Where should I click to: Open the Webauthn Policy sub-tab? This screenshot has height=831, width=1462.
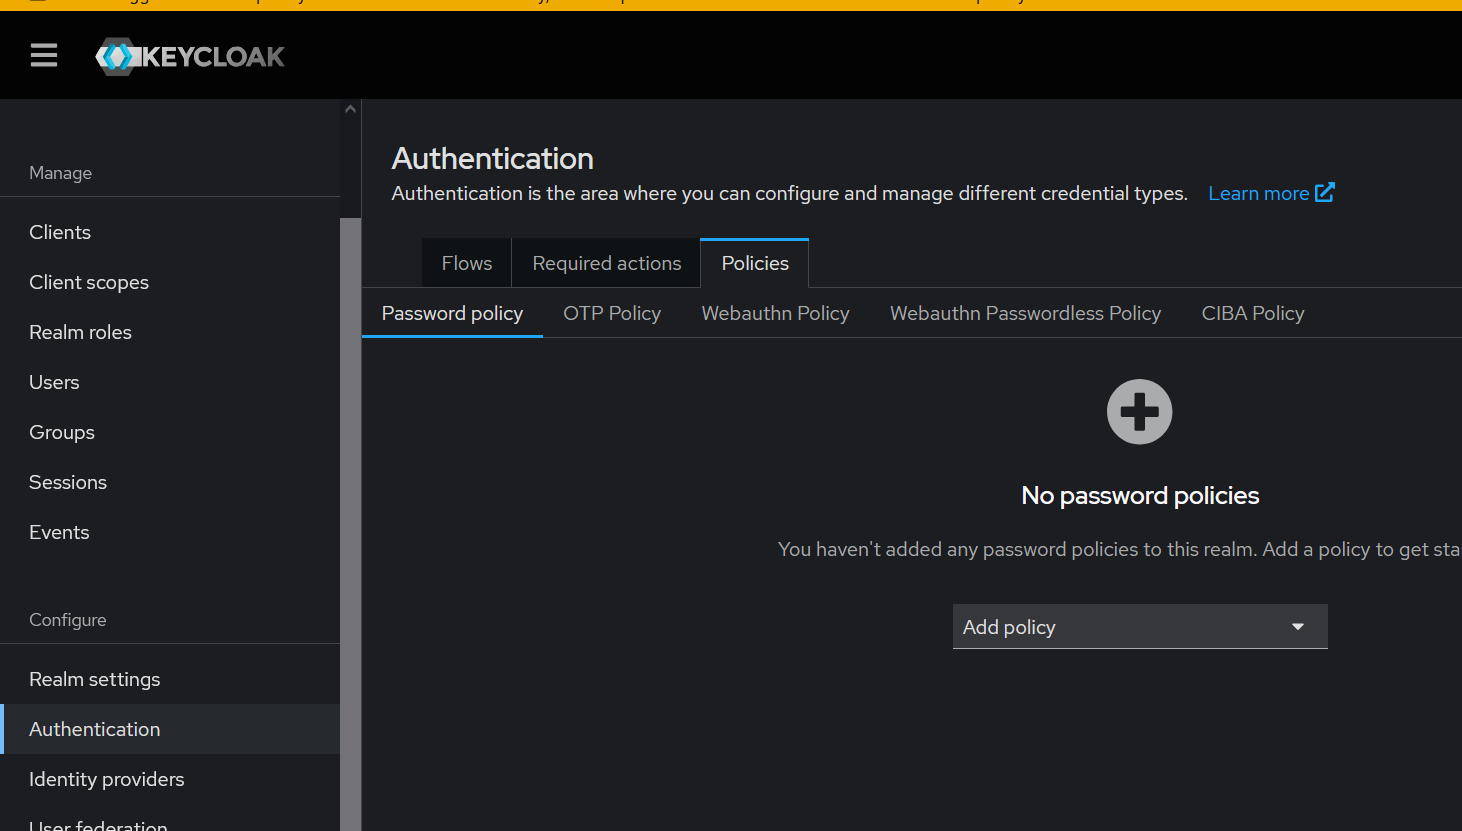[776, 313]
